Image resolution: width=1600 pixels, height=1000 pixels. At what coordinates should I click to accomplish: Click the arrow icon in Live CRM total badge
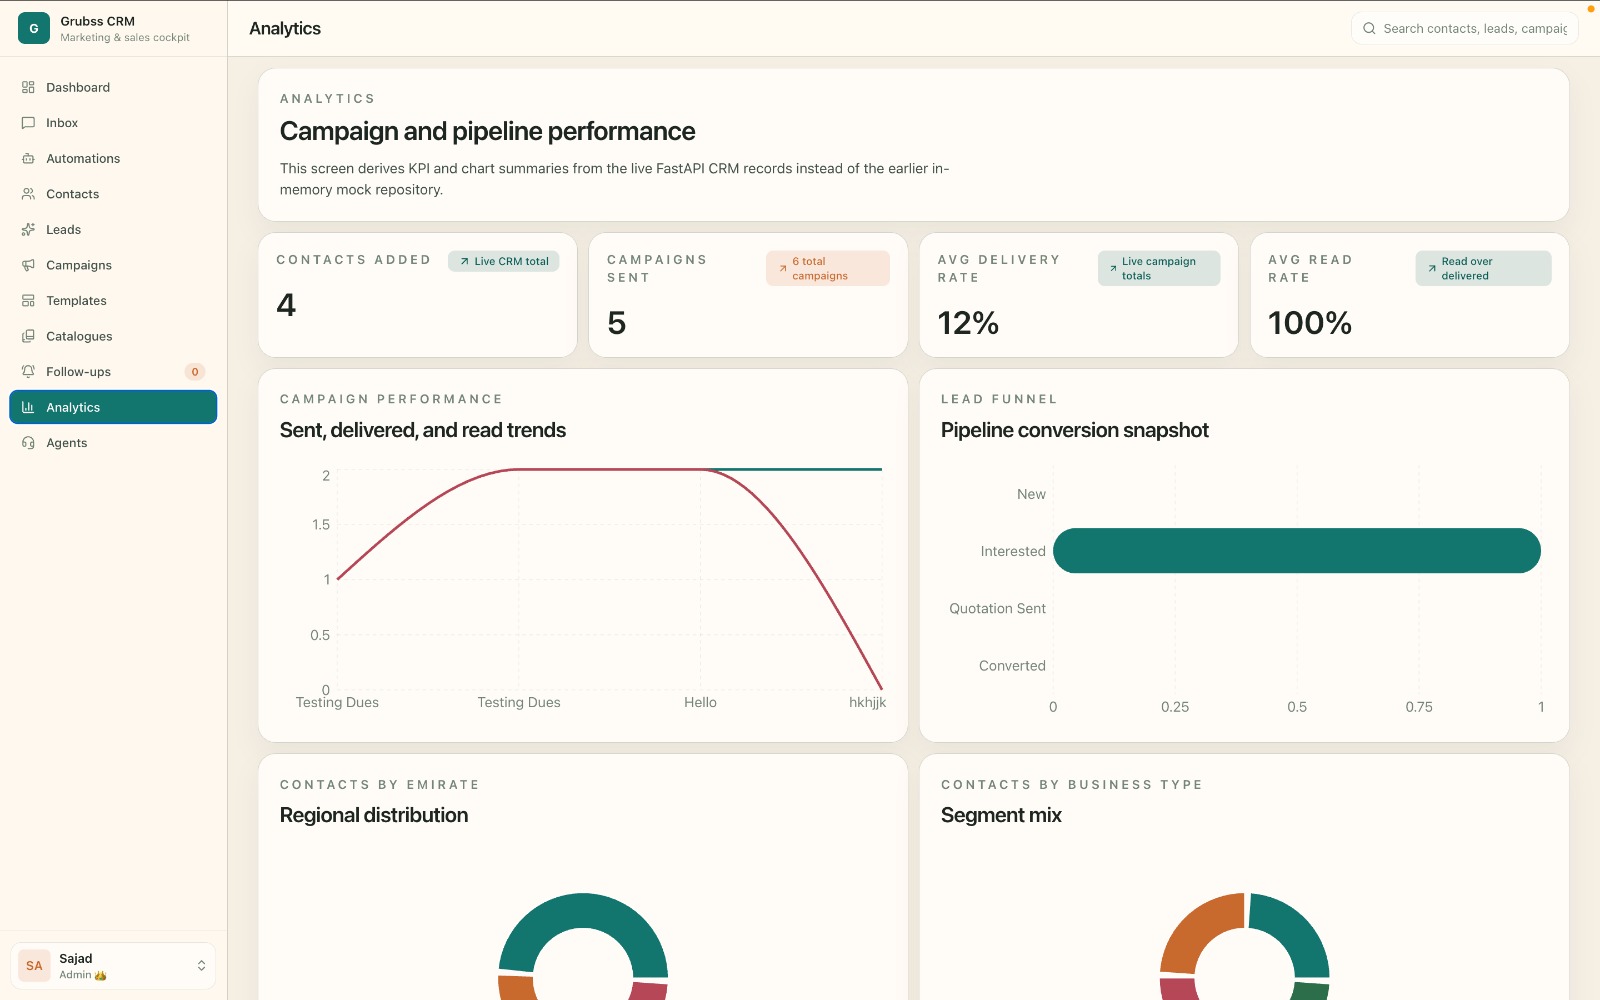point(464,261)
